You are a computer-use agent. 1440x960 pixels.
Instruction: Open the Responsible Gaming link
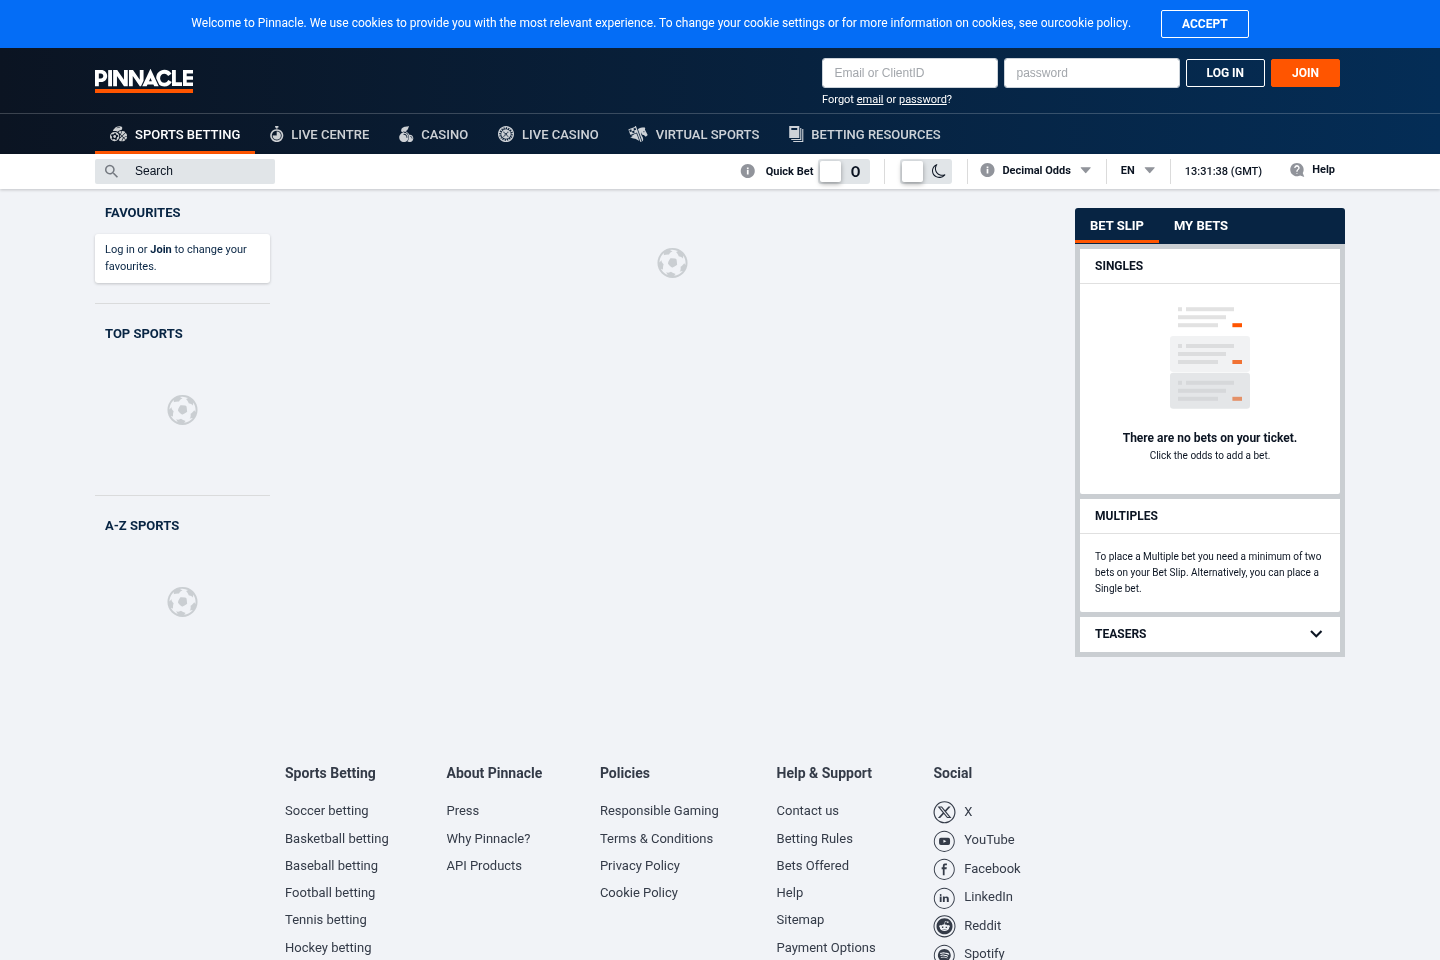tap(659, 811)
